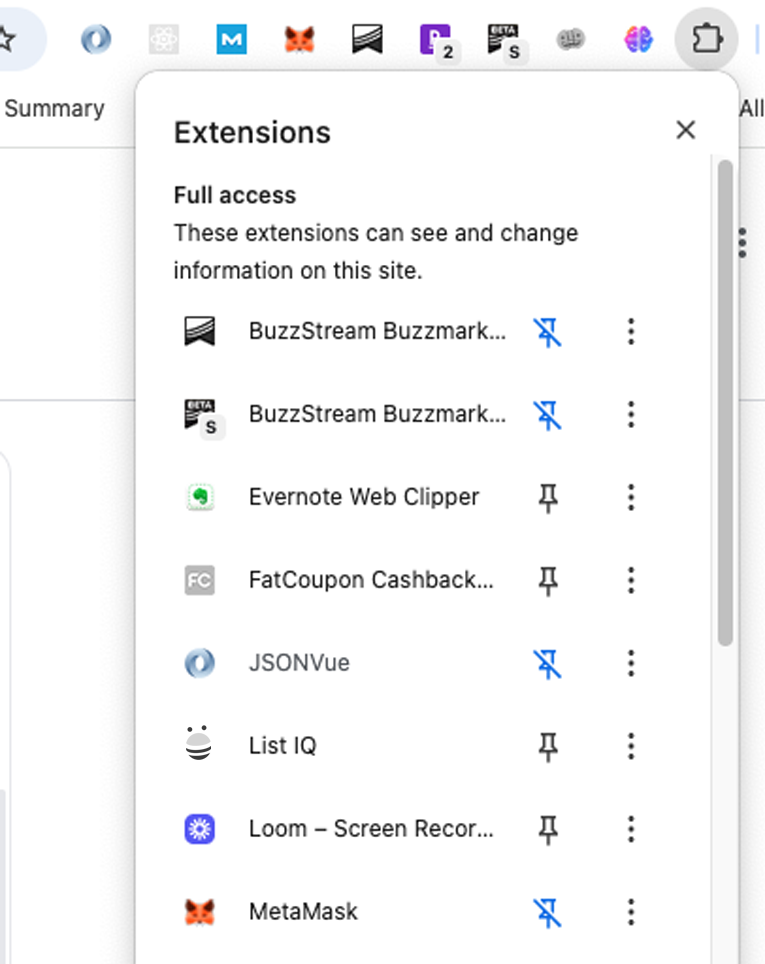Image resolution: width=765 pixels, height=964 pixels.
Task: Open the blue M extension in the toolbar
Action: tap(231, 39)
